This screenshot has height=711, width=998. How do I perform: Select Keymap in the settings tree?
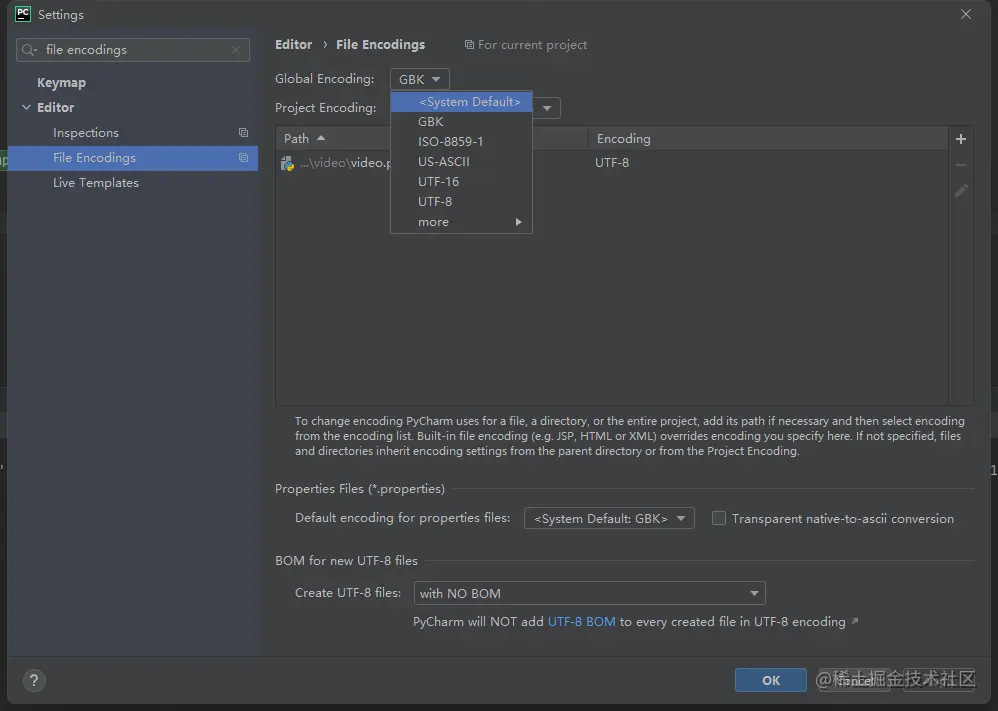61,83
